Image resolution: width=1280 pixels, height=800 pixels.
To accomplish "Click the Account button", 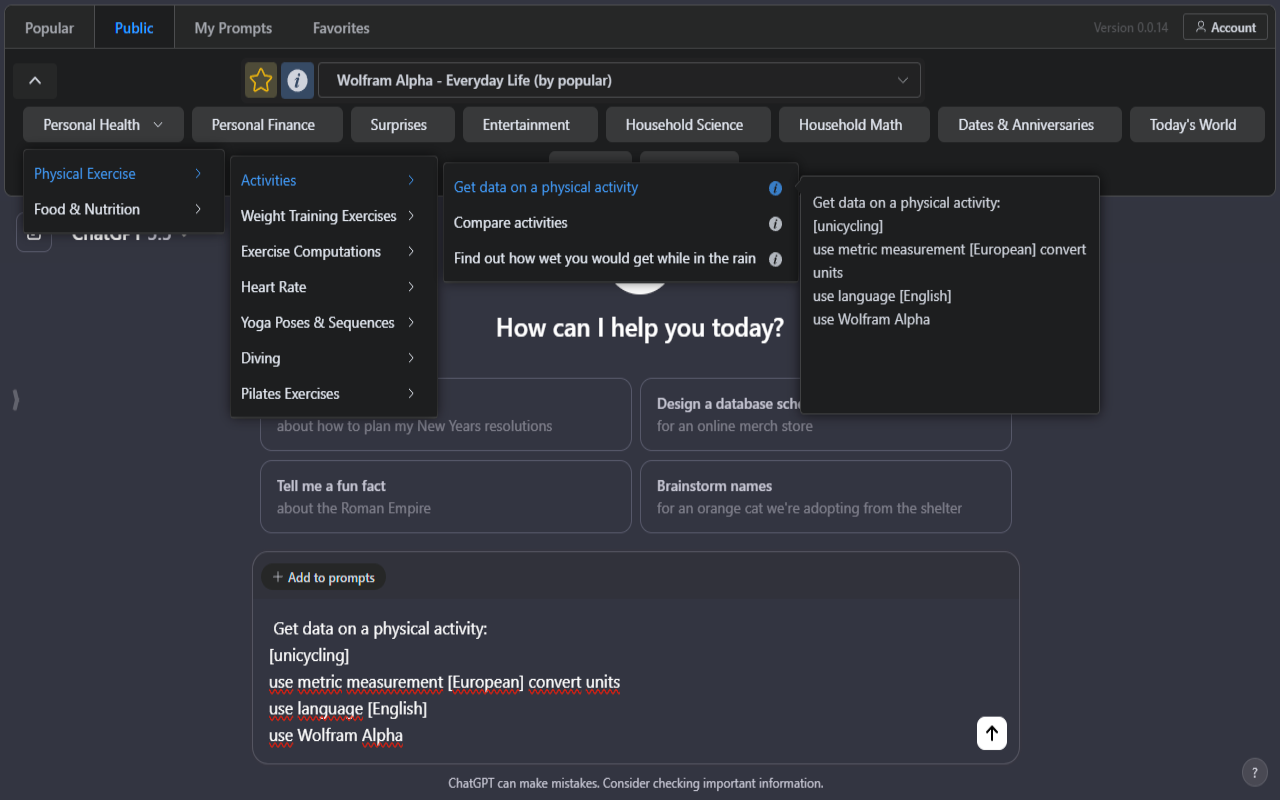I will pos(1225,27).
